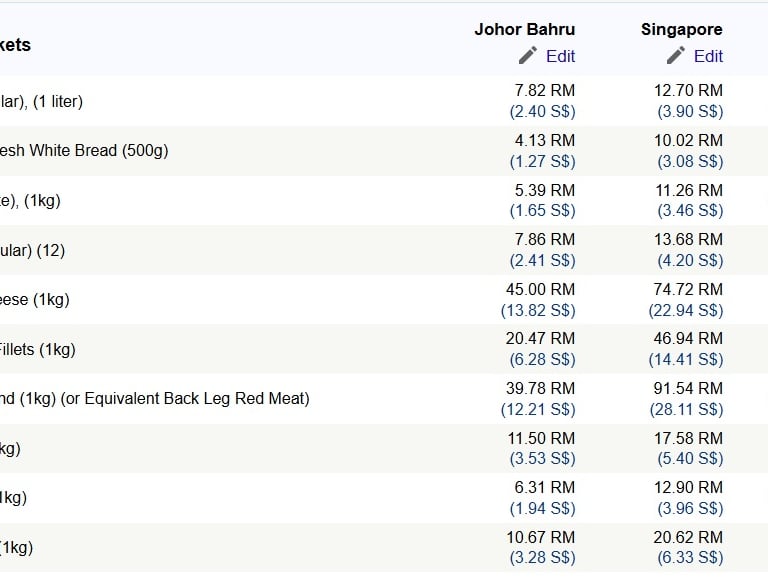Select the (22.94 S$) value

686,311
